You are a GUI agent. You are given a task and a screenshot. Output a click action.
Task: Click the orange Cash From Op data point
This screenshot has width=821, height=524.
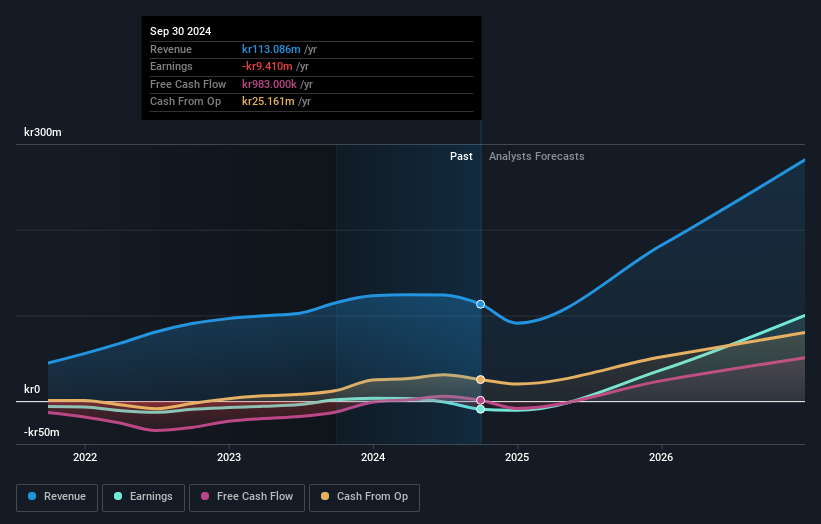click(480, 380)
